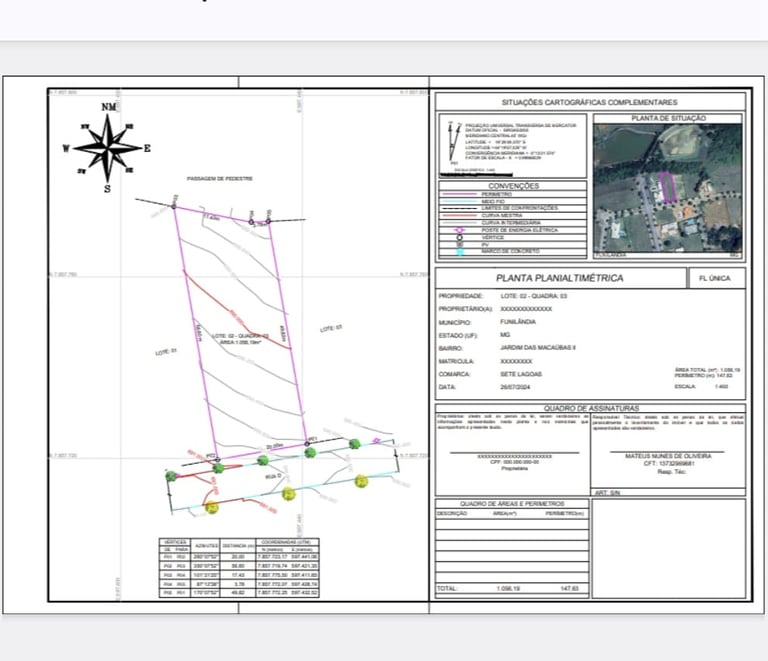Click the dashed black confrontation limits line sample
The image size is (768, 661).
(x=458, y=209)
